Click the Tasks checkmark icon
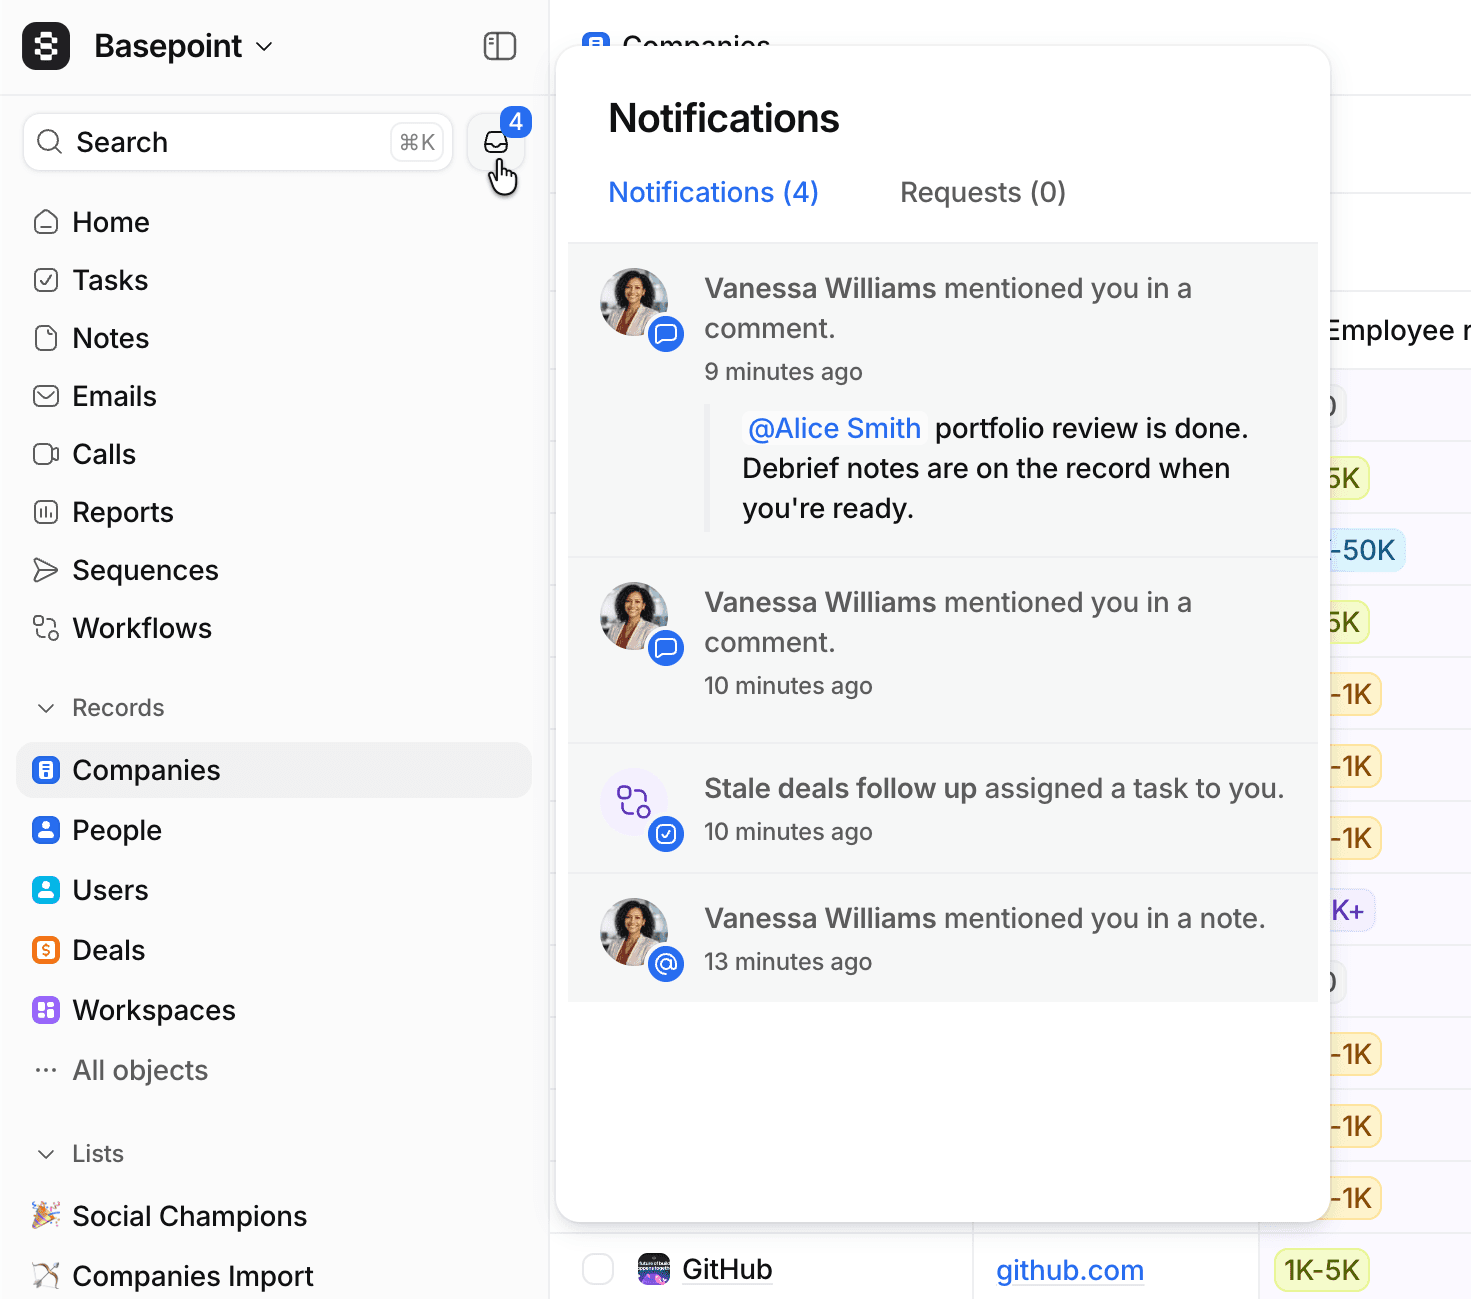Screen dimensions: 1471x1299 [46, 280]
